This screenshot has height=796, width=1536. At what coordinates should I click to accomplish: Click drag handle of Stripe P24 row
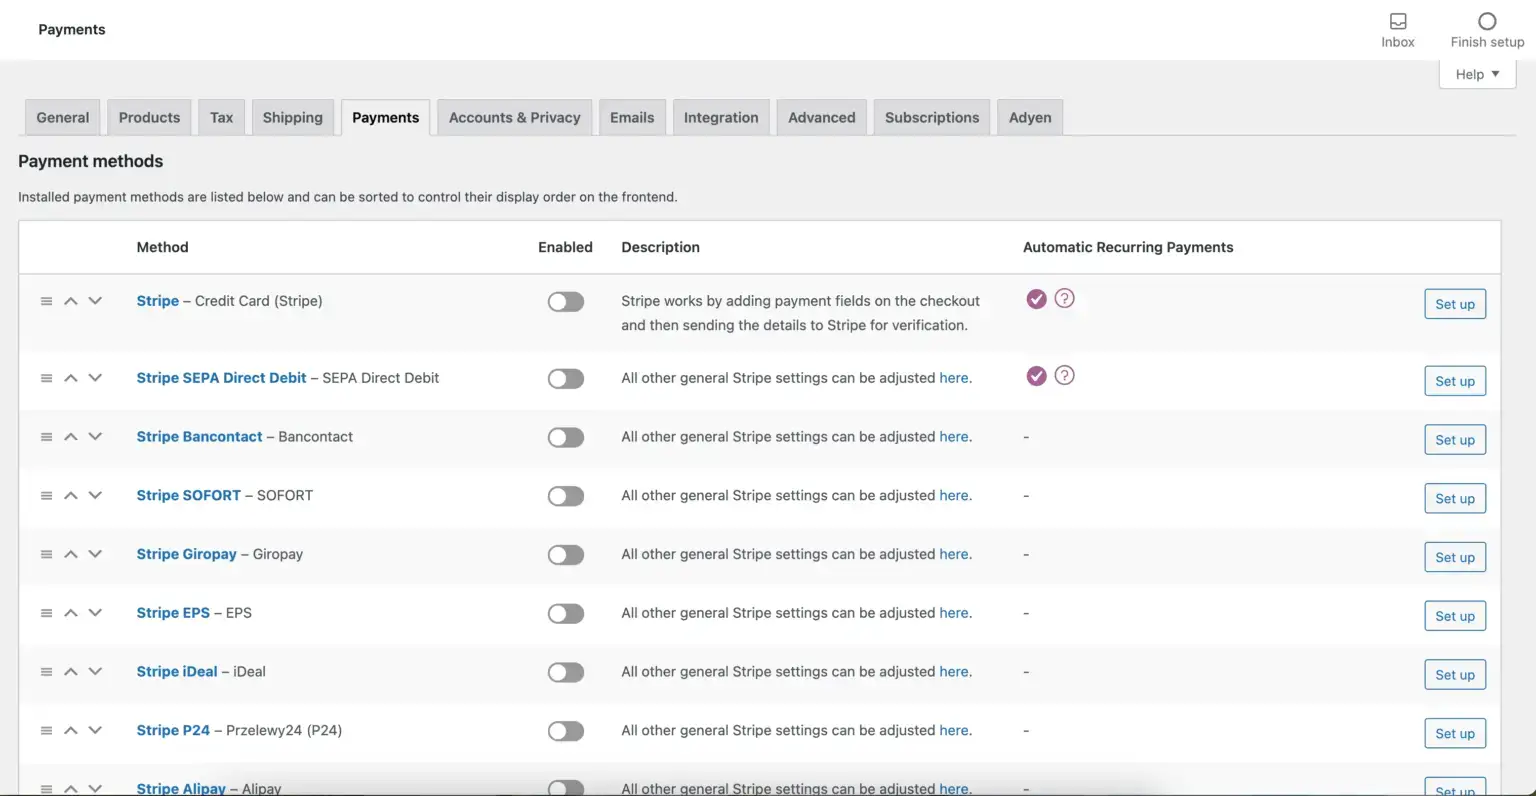pyautogui.click(x=46, y=731)
